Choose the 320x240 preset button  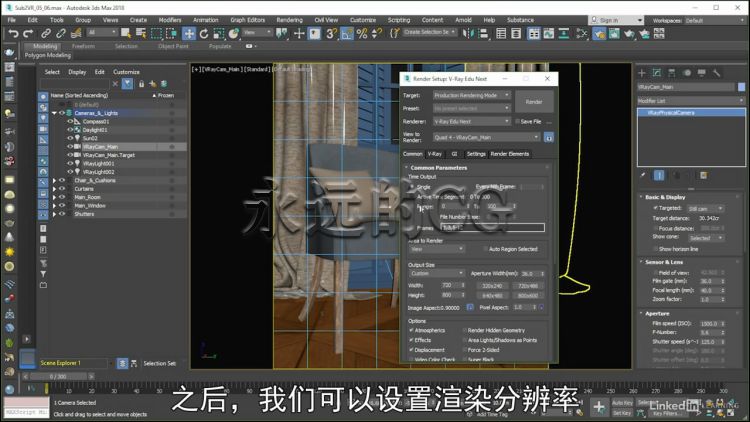(x=492, y=286)
